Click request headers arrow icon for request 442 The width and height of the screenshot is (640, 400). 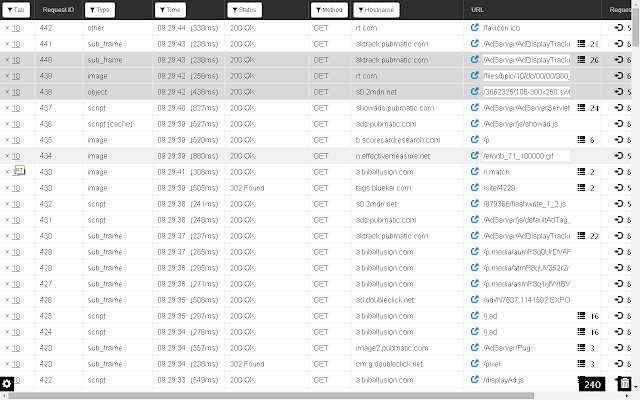click(619, 27)
